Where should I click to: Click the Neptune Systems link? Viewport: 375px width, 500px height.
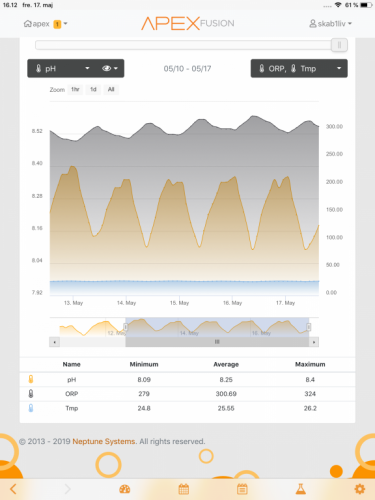click(x=104, y=441)
